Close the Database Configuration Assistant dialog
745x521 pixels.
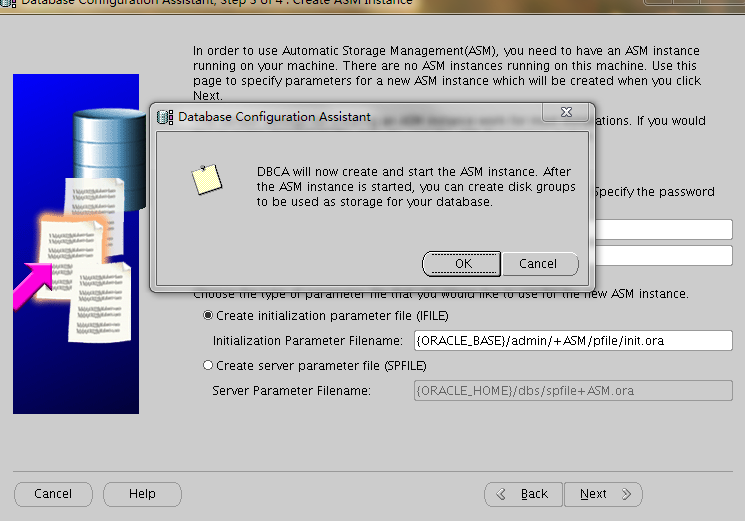pos(566,112)
